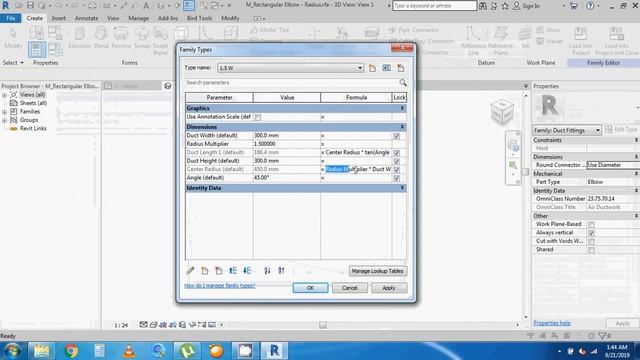Open uTorrent from the taskbar
This screenshot has height=360, width=640.
tap(187, 351)
